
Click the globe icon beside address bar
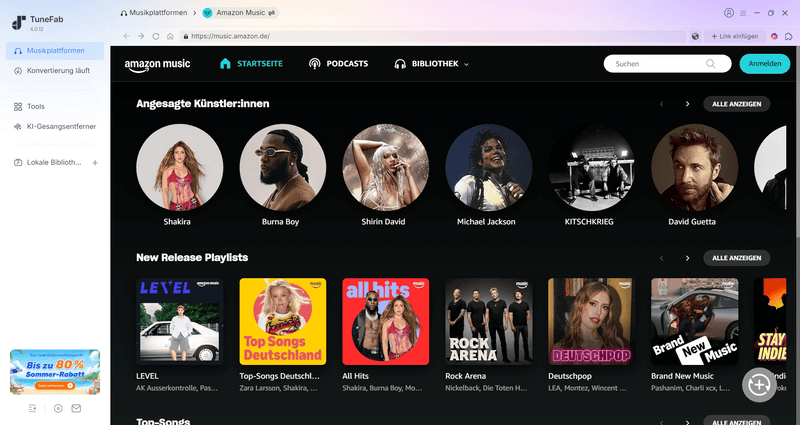tap(695, 36)
